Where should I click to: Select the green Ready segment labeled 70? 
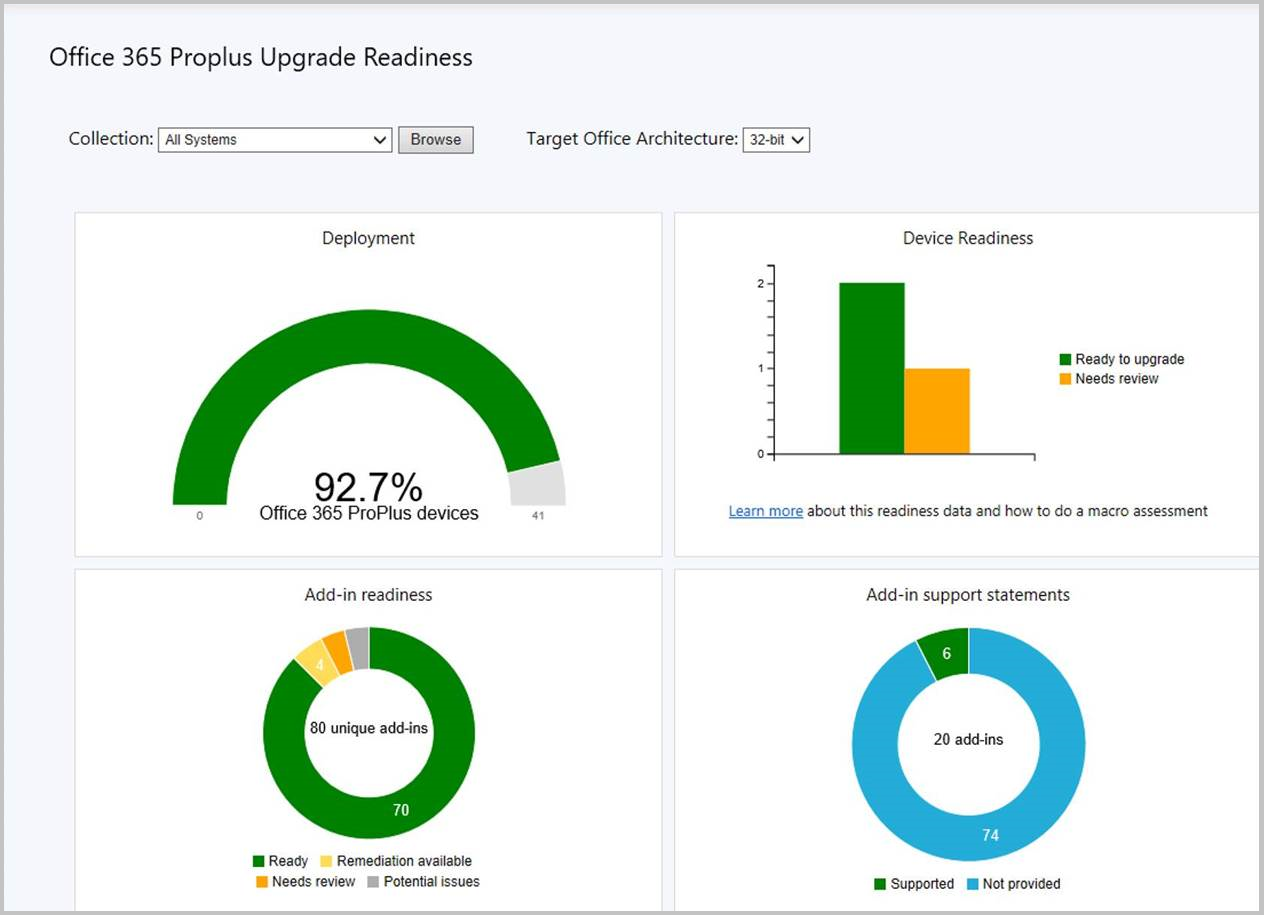coord(400,811)
